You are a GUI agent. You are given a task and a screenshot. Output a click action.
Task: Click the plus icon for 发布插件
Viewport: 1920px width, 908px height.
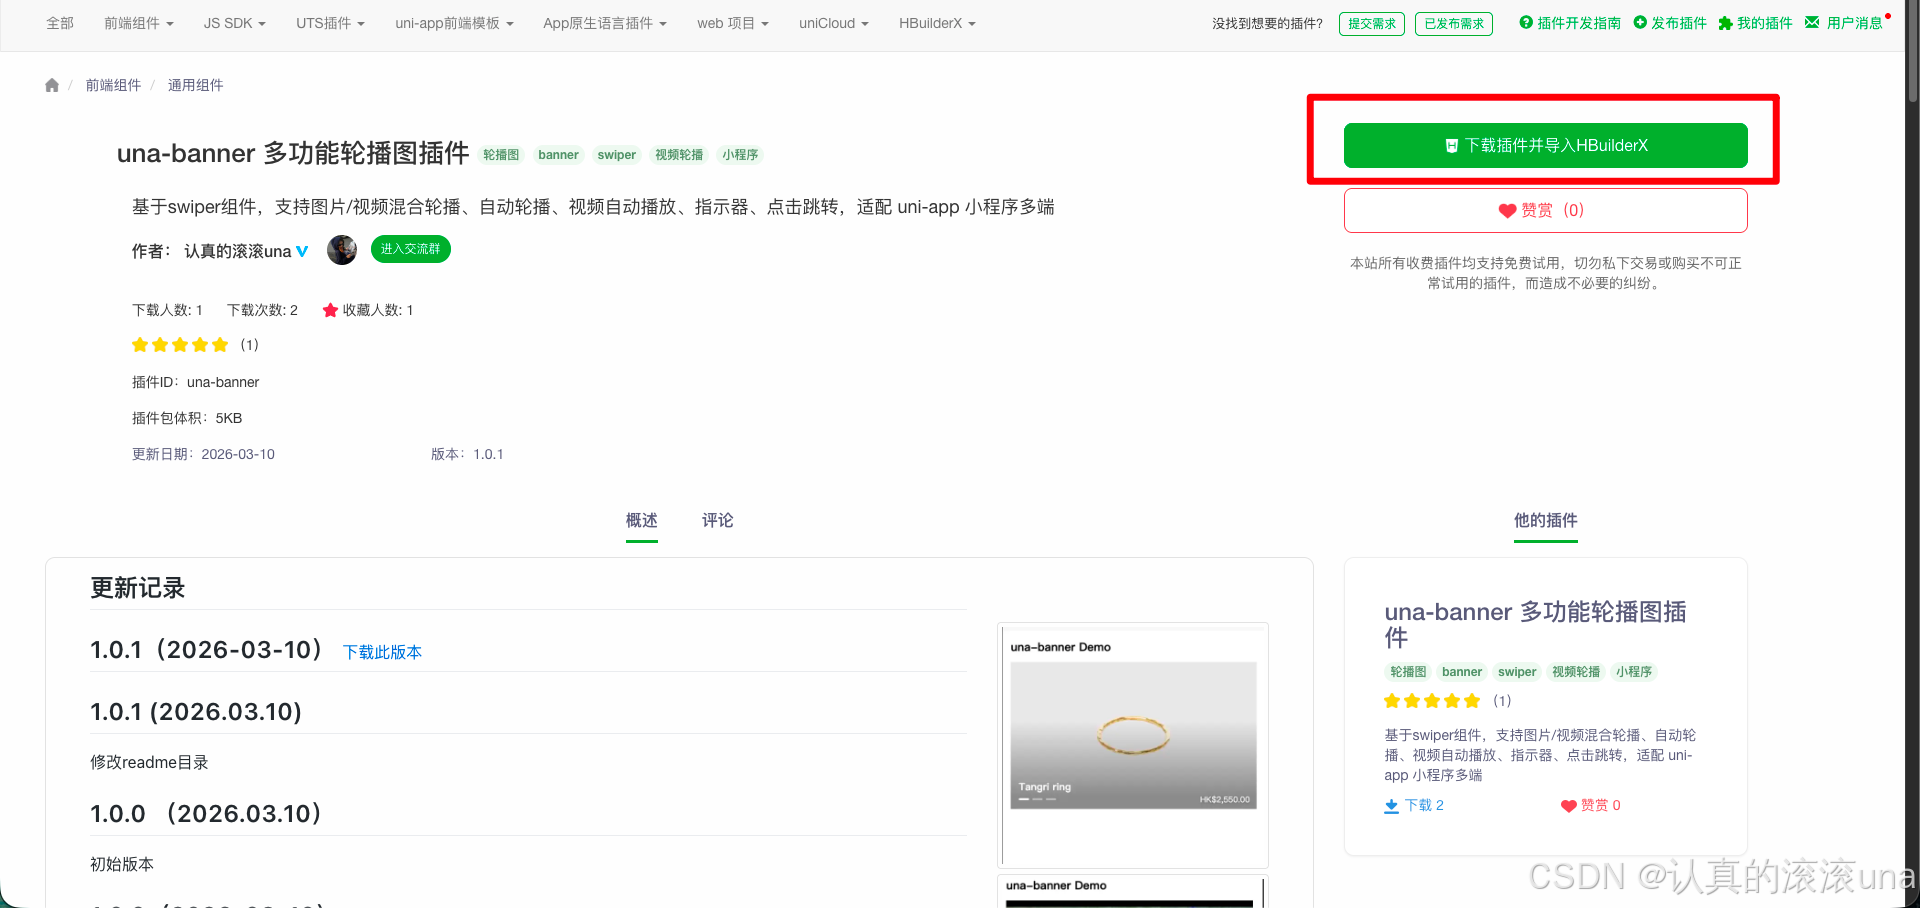tap(1640, 22)
